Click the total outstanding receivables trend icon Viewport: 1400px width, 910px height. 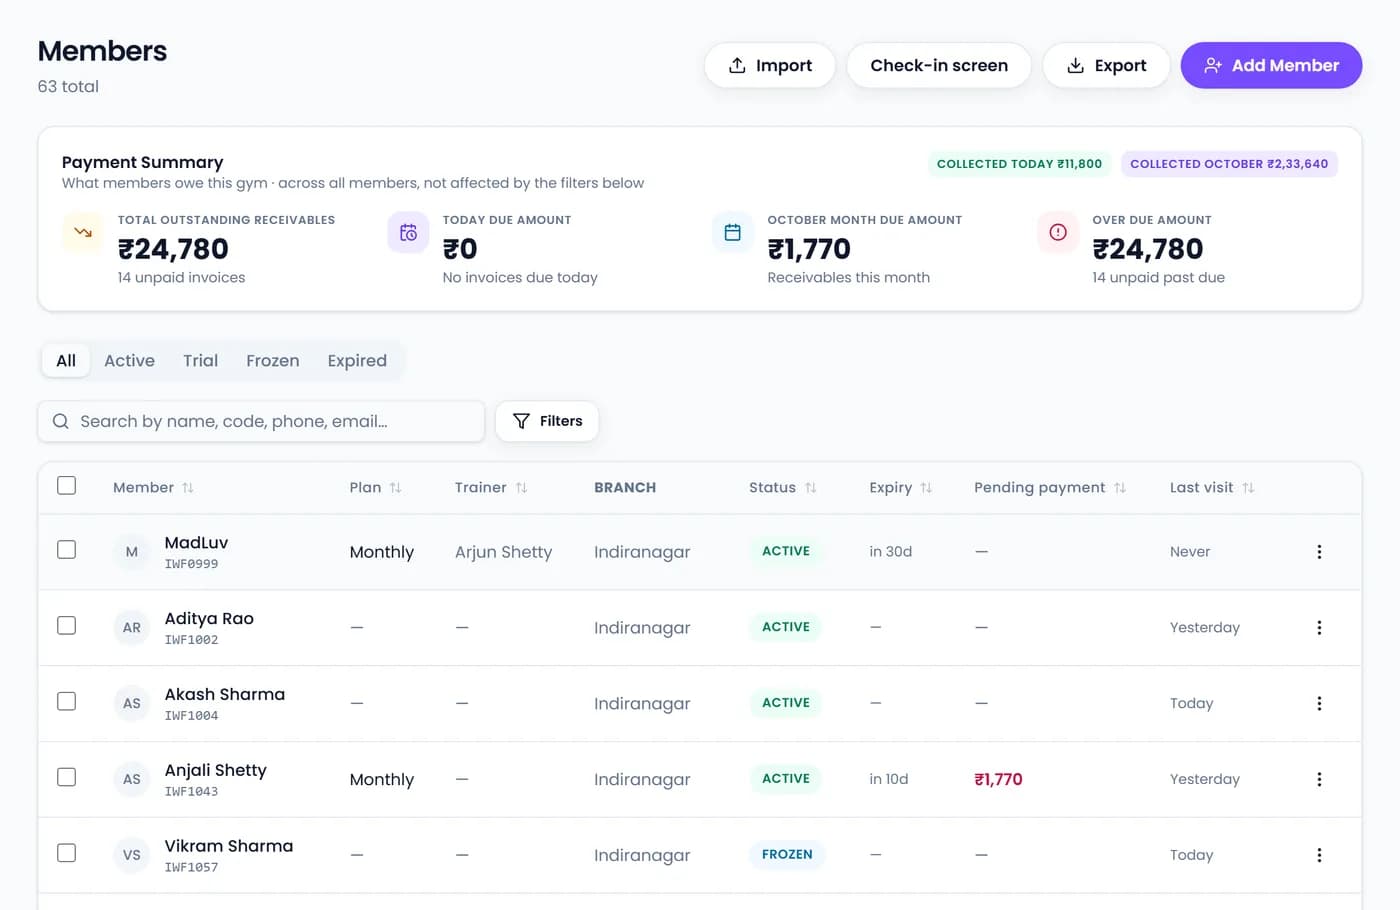(x=83, y=232)
